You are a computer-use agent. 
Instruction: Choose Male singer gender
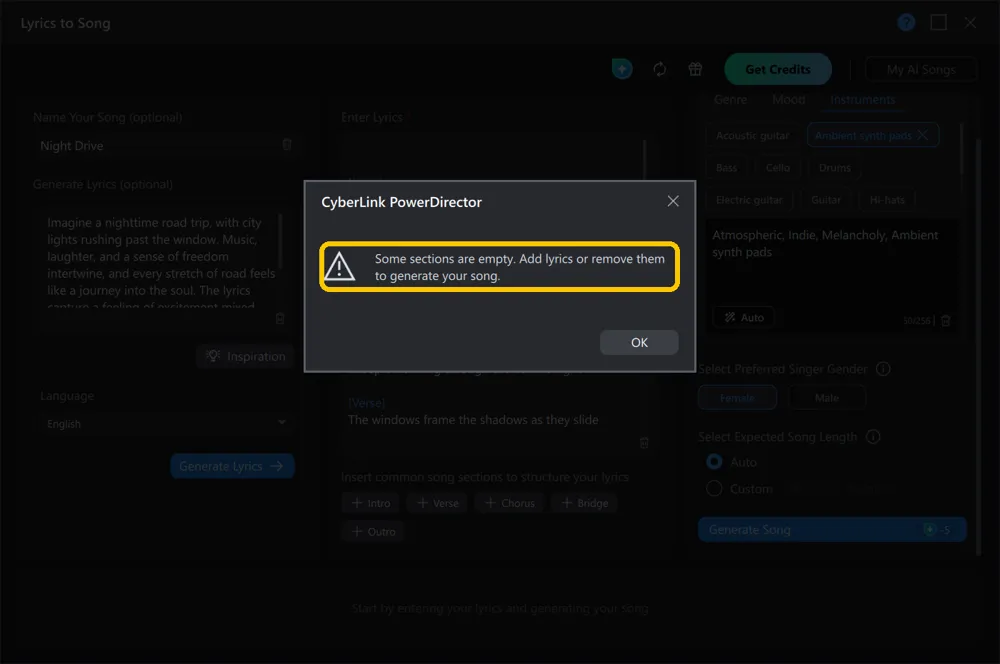(827, 398)
